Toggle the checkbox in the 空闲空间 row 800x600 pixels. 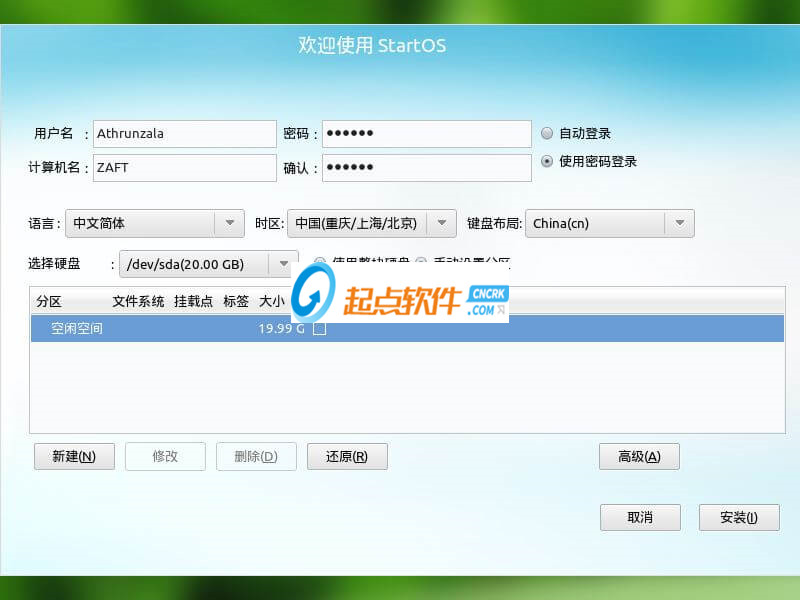pyautogui.click(x=319, y=329)
